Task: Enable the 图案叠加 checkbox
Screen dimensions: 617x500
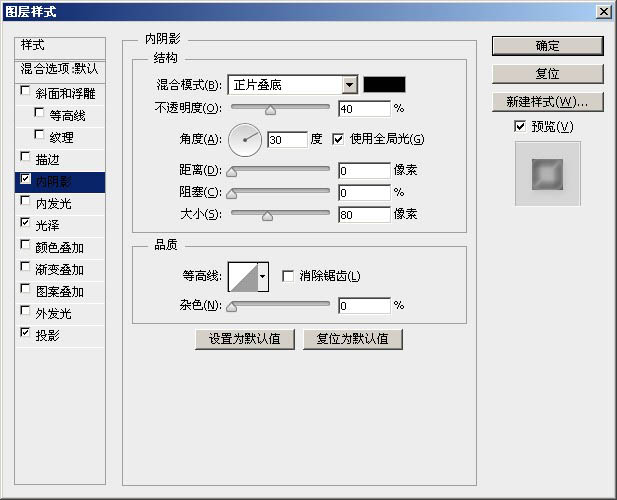Action: [x=25, y=289]
